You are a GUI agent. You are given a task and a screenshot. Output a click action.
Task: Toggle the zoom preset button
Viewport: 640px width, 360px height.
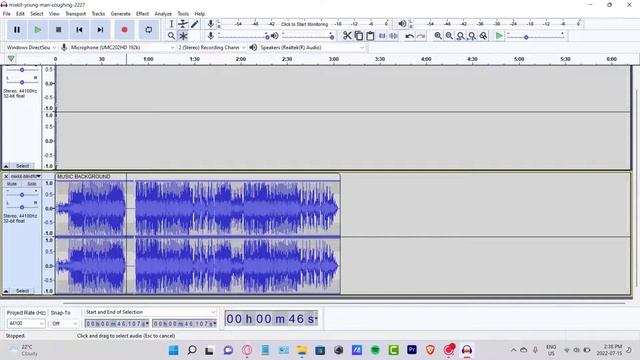(x=483, y=36)
